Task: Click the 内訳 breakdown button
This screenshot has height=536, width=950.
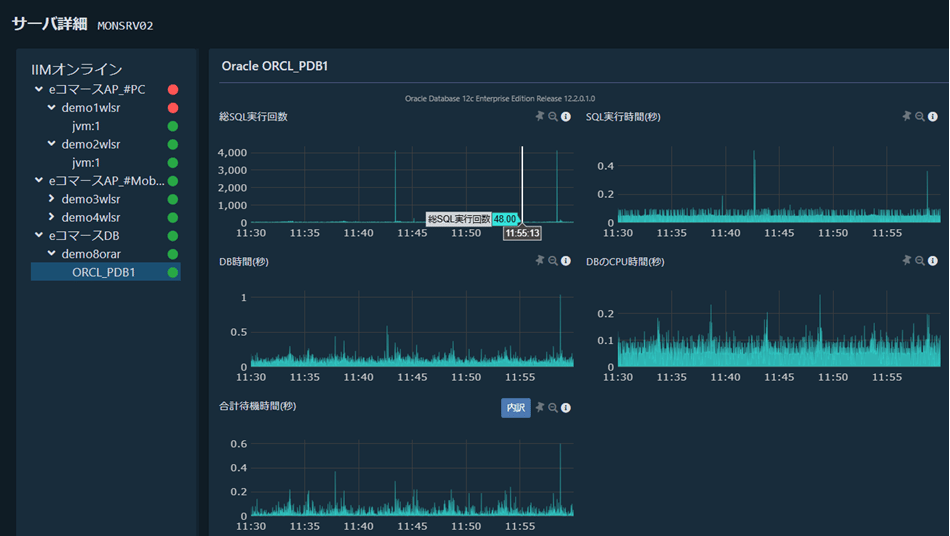Action: (516, 408)
